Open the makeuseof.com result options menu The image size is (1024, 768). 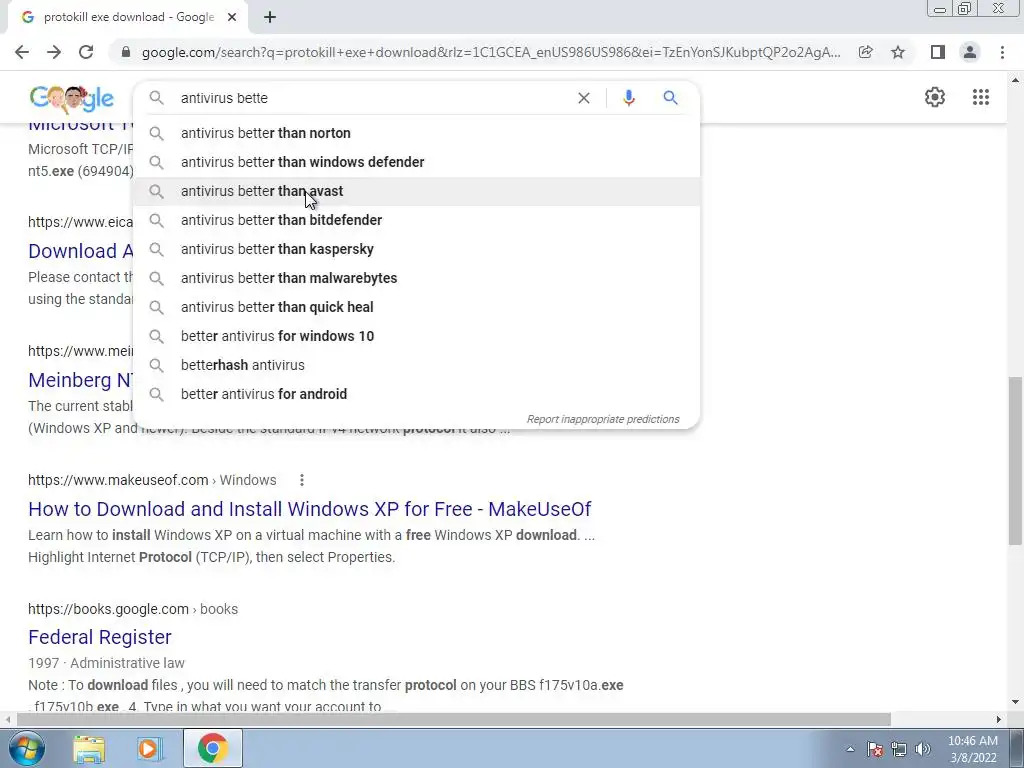302,480
